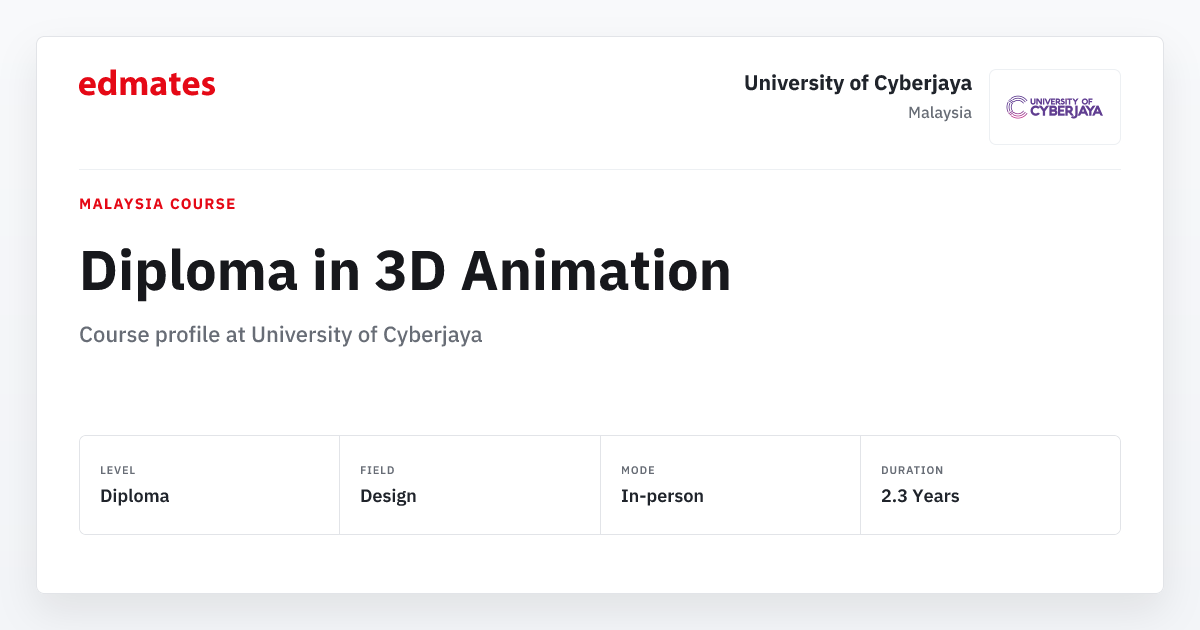
Task: Select the Design field value
Action: (388, 496)
